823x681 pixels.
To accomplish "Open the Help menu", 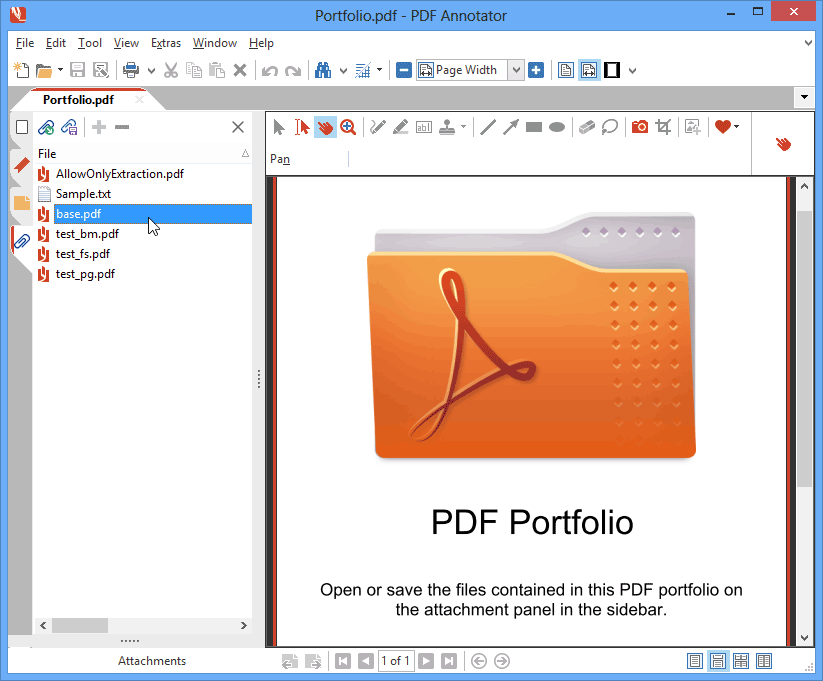I will pos(261,43).
